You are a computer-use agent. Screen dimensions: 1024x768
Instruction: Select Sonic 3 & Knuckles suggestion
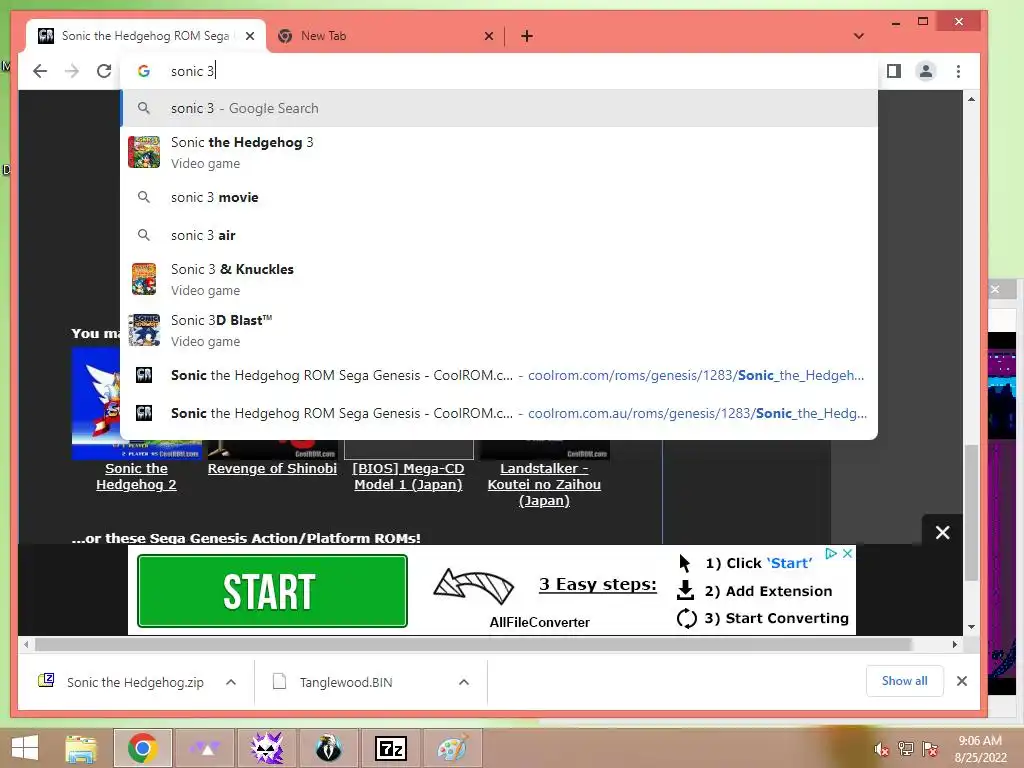click(x=499, y=280)
